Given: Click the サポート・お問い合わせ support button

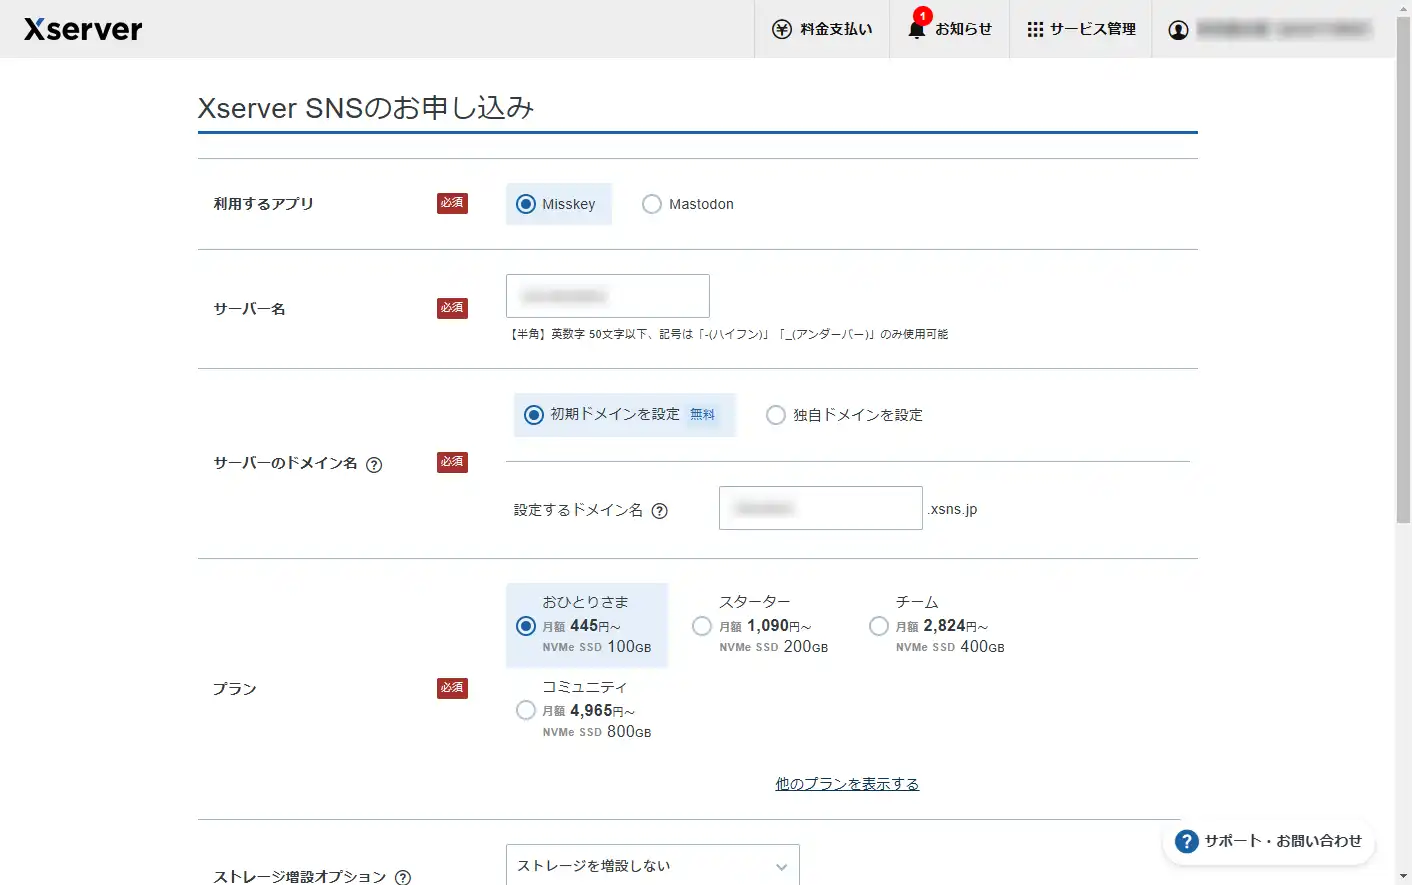Looking at the screenshot, I should coord(1269,841).
